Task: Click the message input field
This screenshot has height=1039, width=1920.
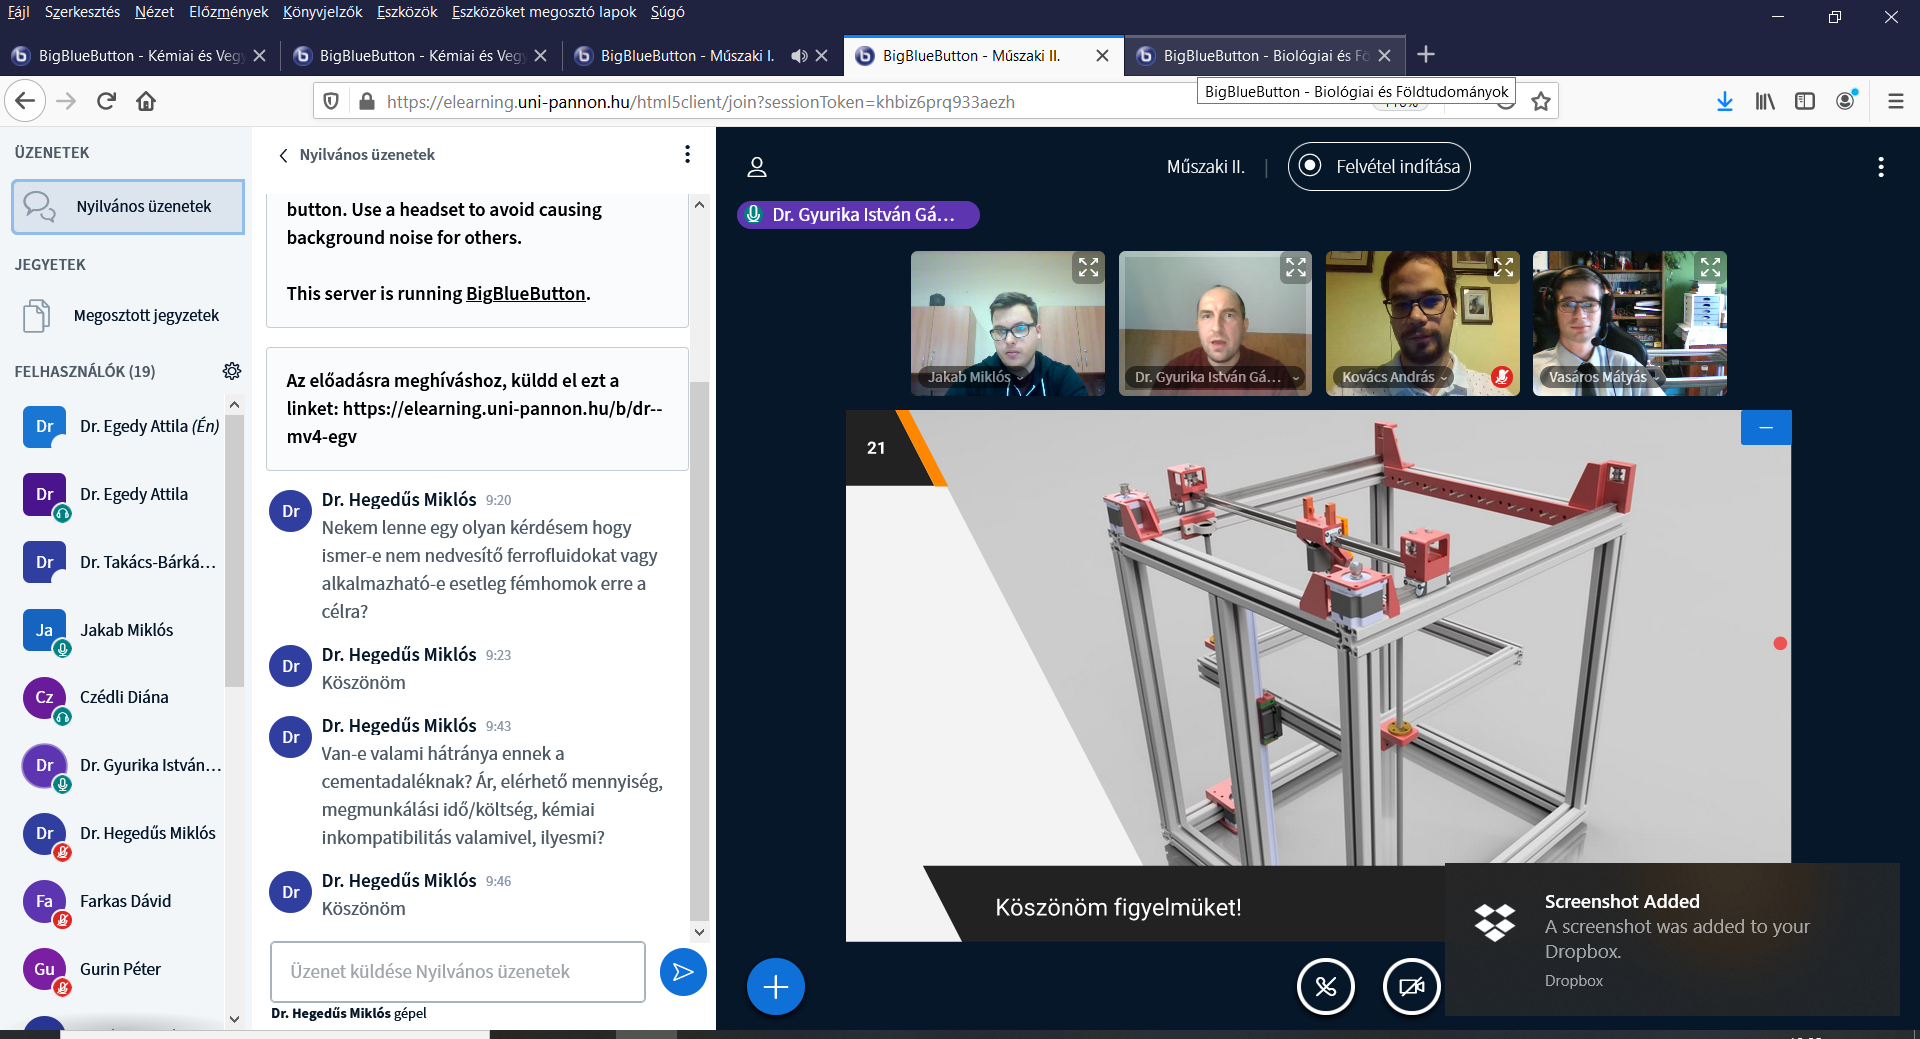Action: (457, 971)
